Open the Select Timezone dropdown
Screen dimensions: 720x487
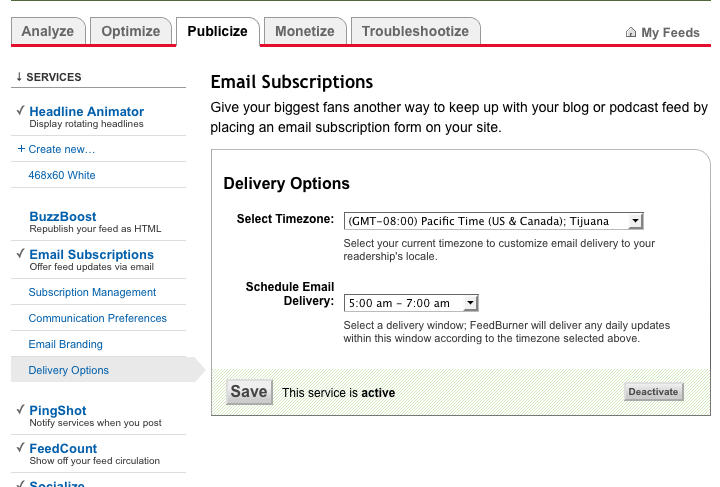coord(493,221)
